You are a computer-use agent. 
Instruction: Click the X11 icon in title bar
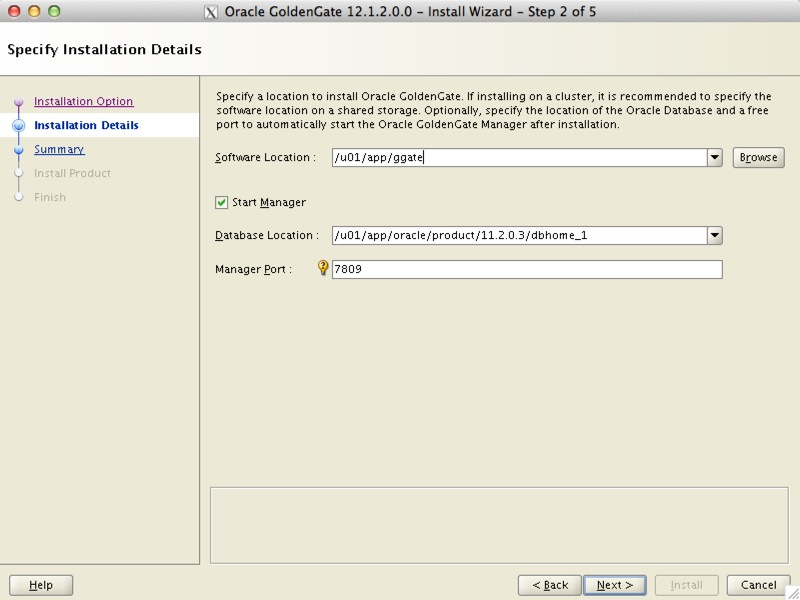[211, 12]
